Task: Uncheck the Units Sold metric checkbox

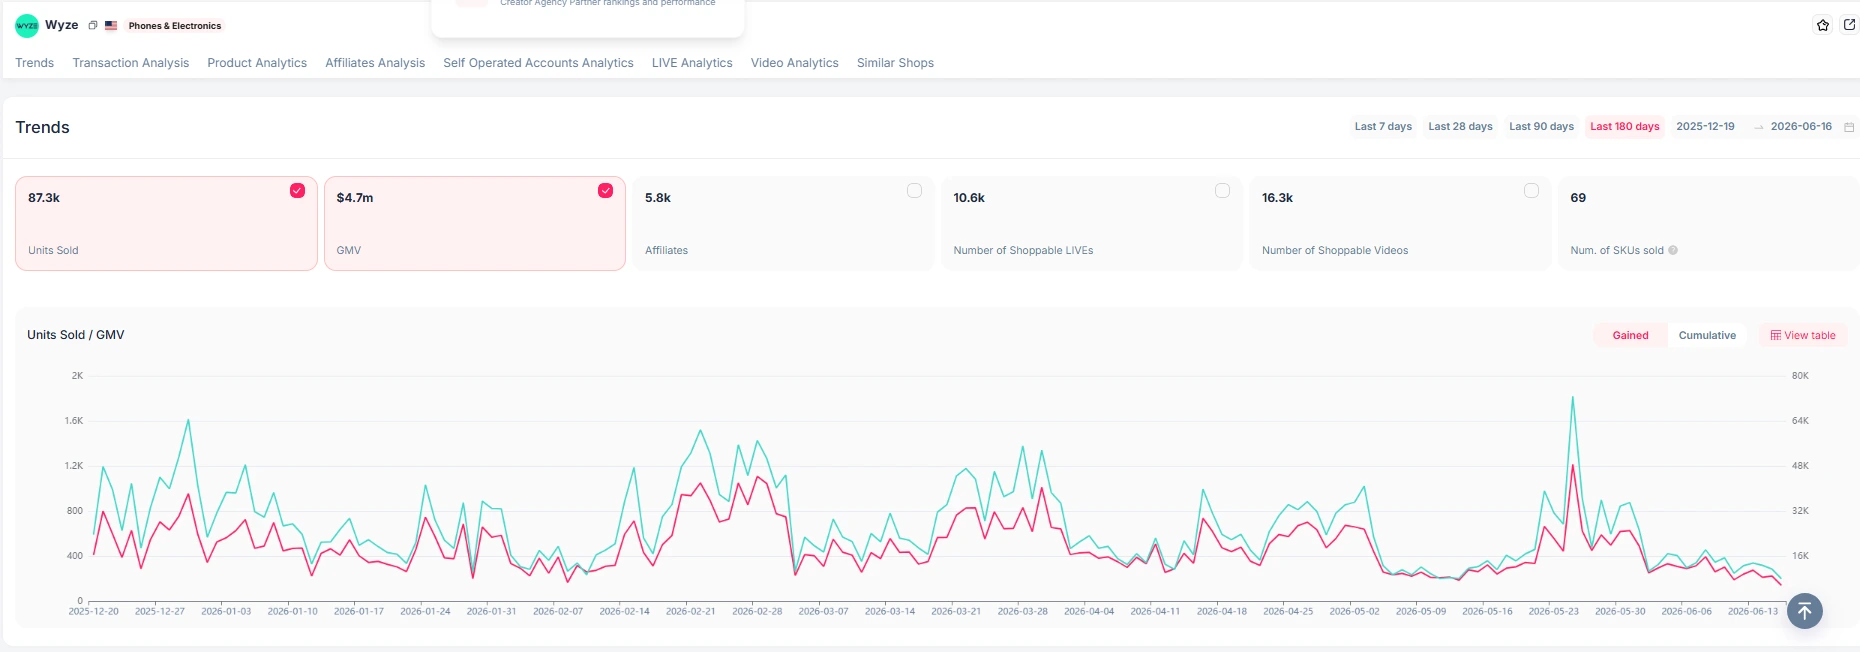Action: pyautogui.click(x=297, y=191)
